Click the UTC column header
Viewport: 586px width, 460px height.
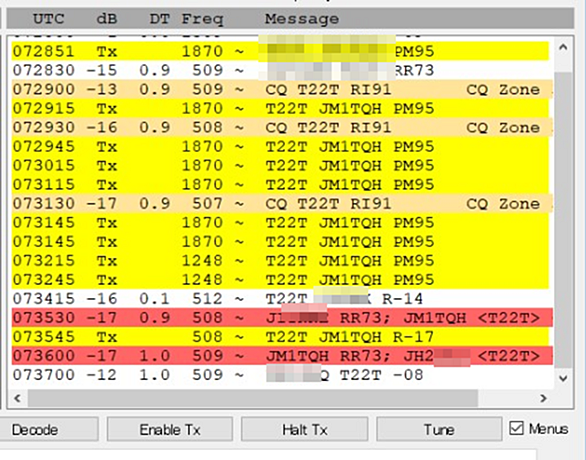tap(49, 19)
